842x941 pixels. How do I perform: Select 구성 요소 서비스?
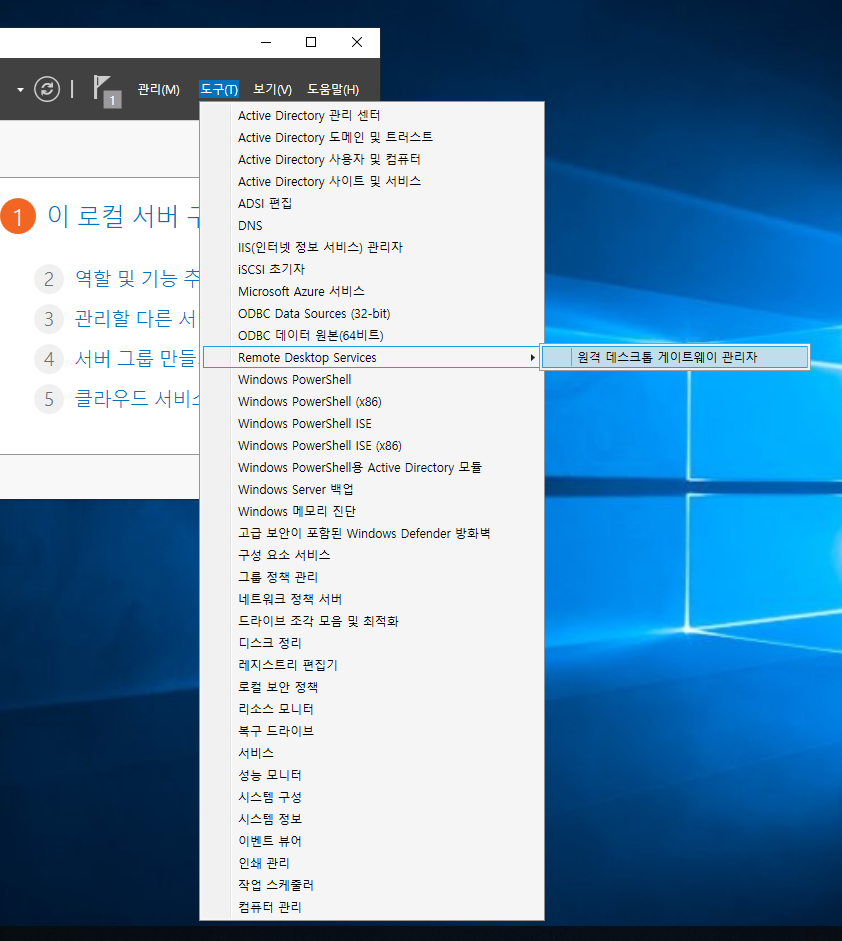[x=373, y=555]
